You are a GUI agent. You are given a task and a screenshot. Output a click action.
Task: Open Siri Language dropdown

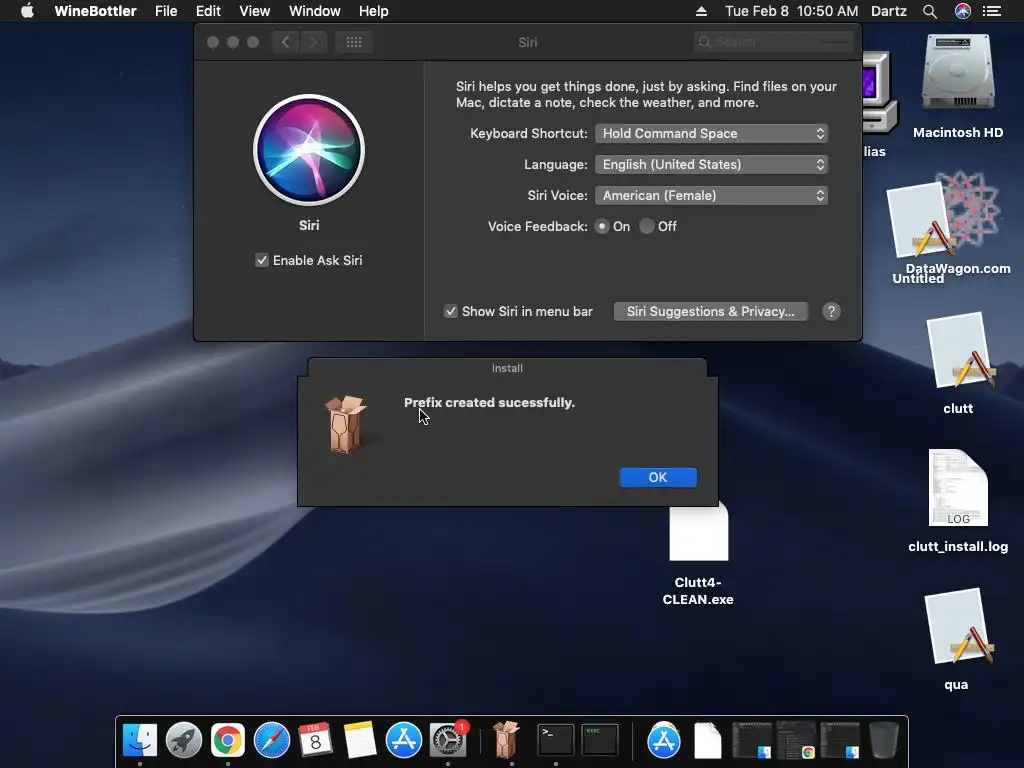(x=711, y=165)
